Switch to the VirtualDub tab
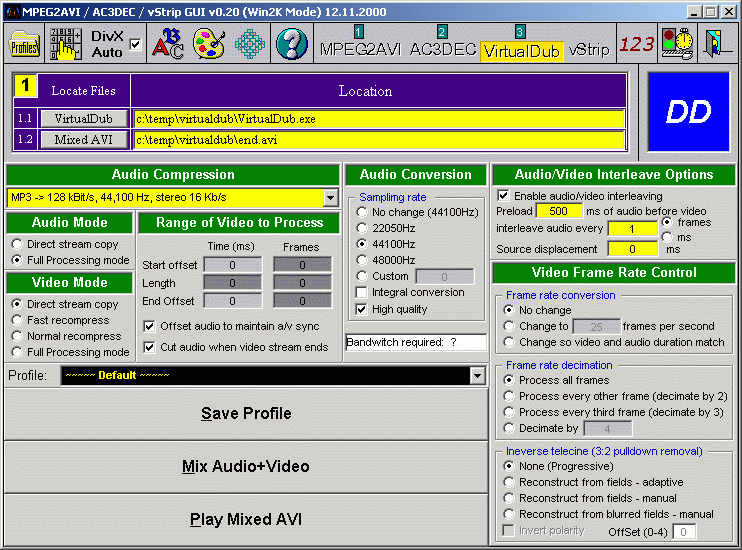 [x=521, y=51]
